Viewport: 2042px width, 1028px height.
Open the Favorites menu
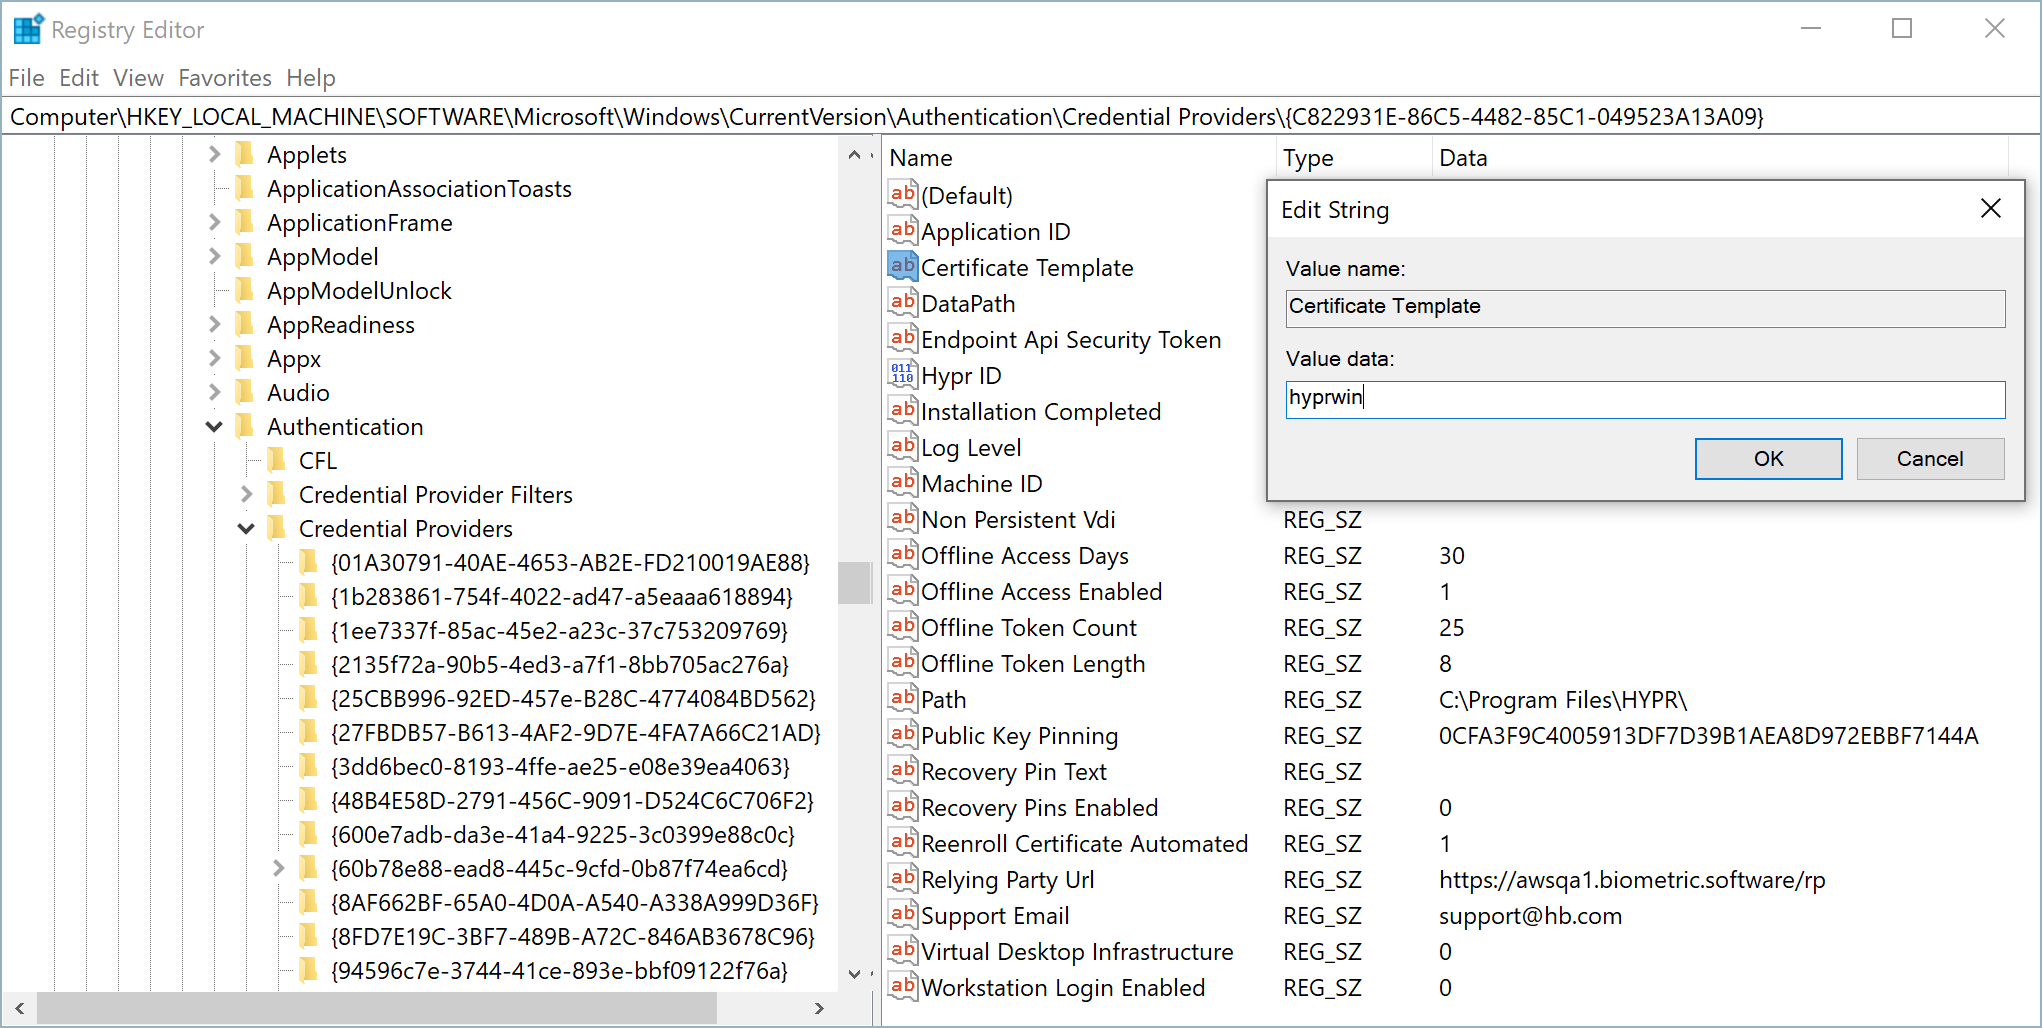click(225, 78)
